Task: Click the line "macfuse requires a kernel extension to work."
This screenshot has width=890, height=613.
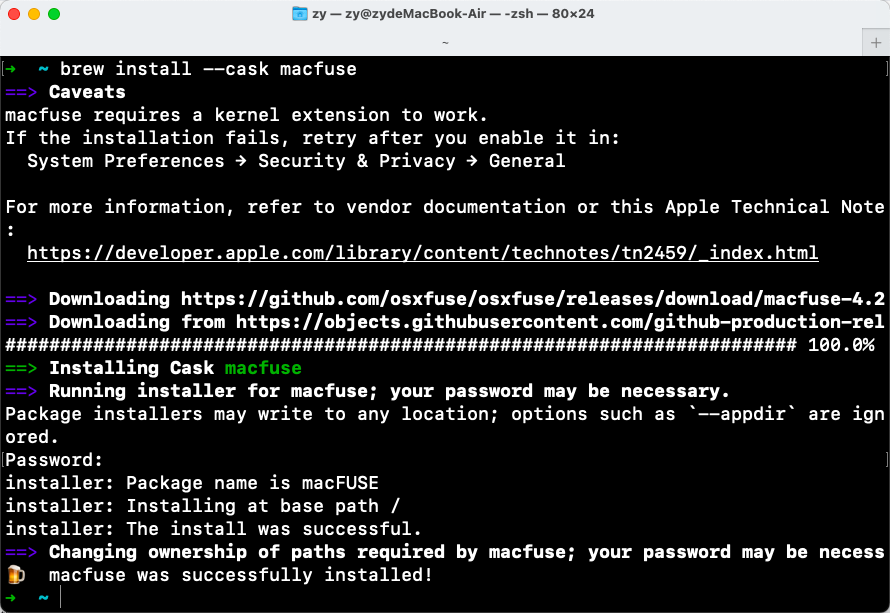Action: [246, 115]
